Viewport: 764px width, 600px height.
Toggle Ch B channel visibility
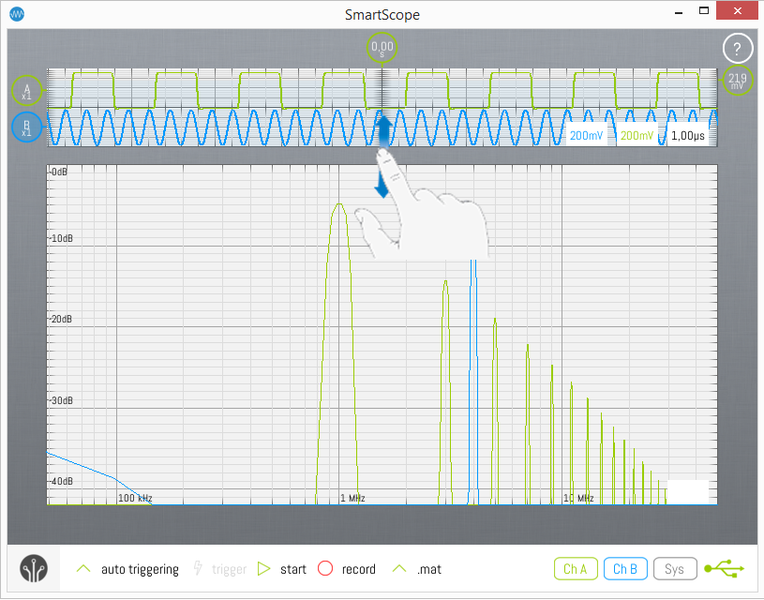coord(625,569)
